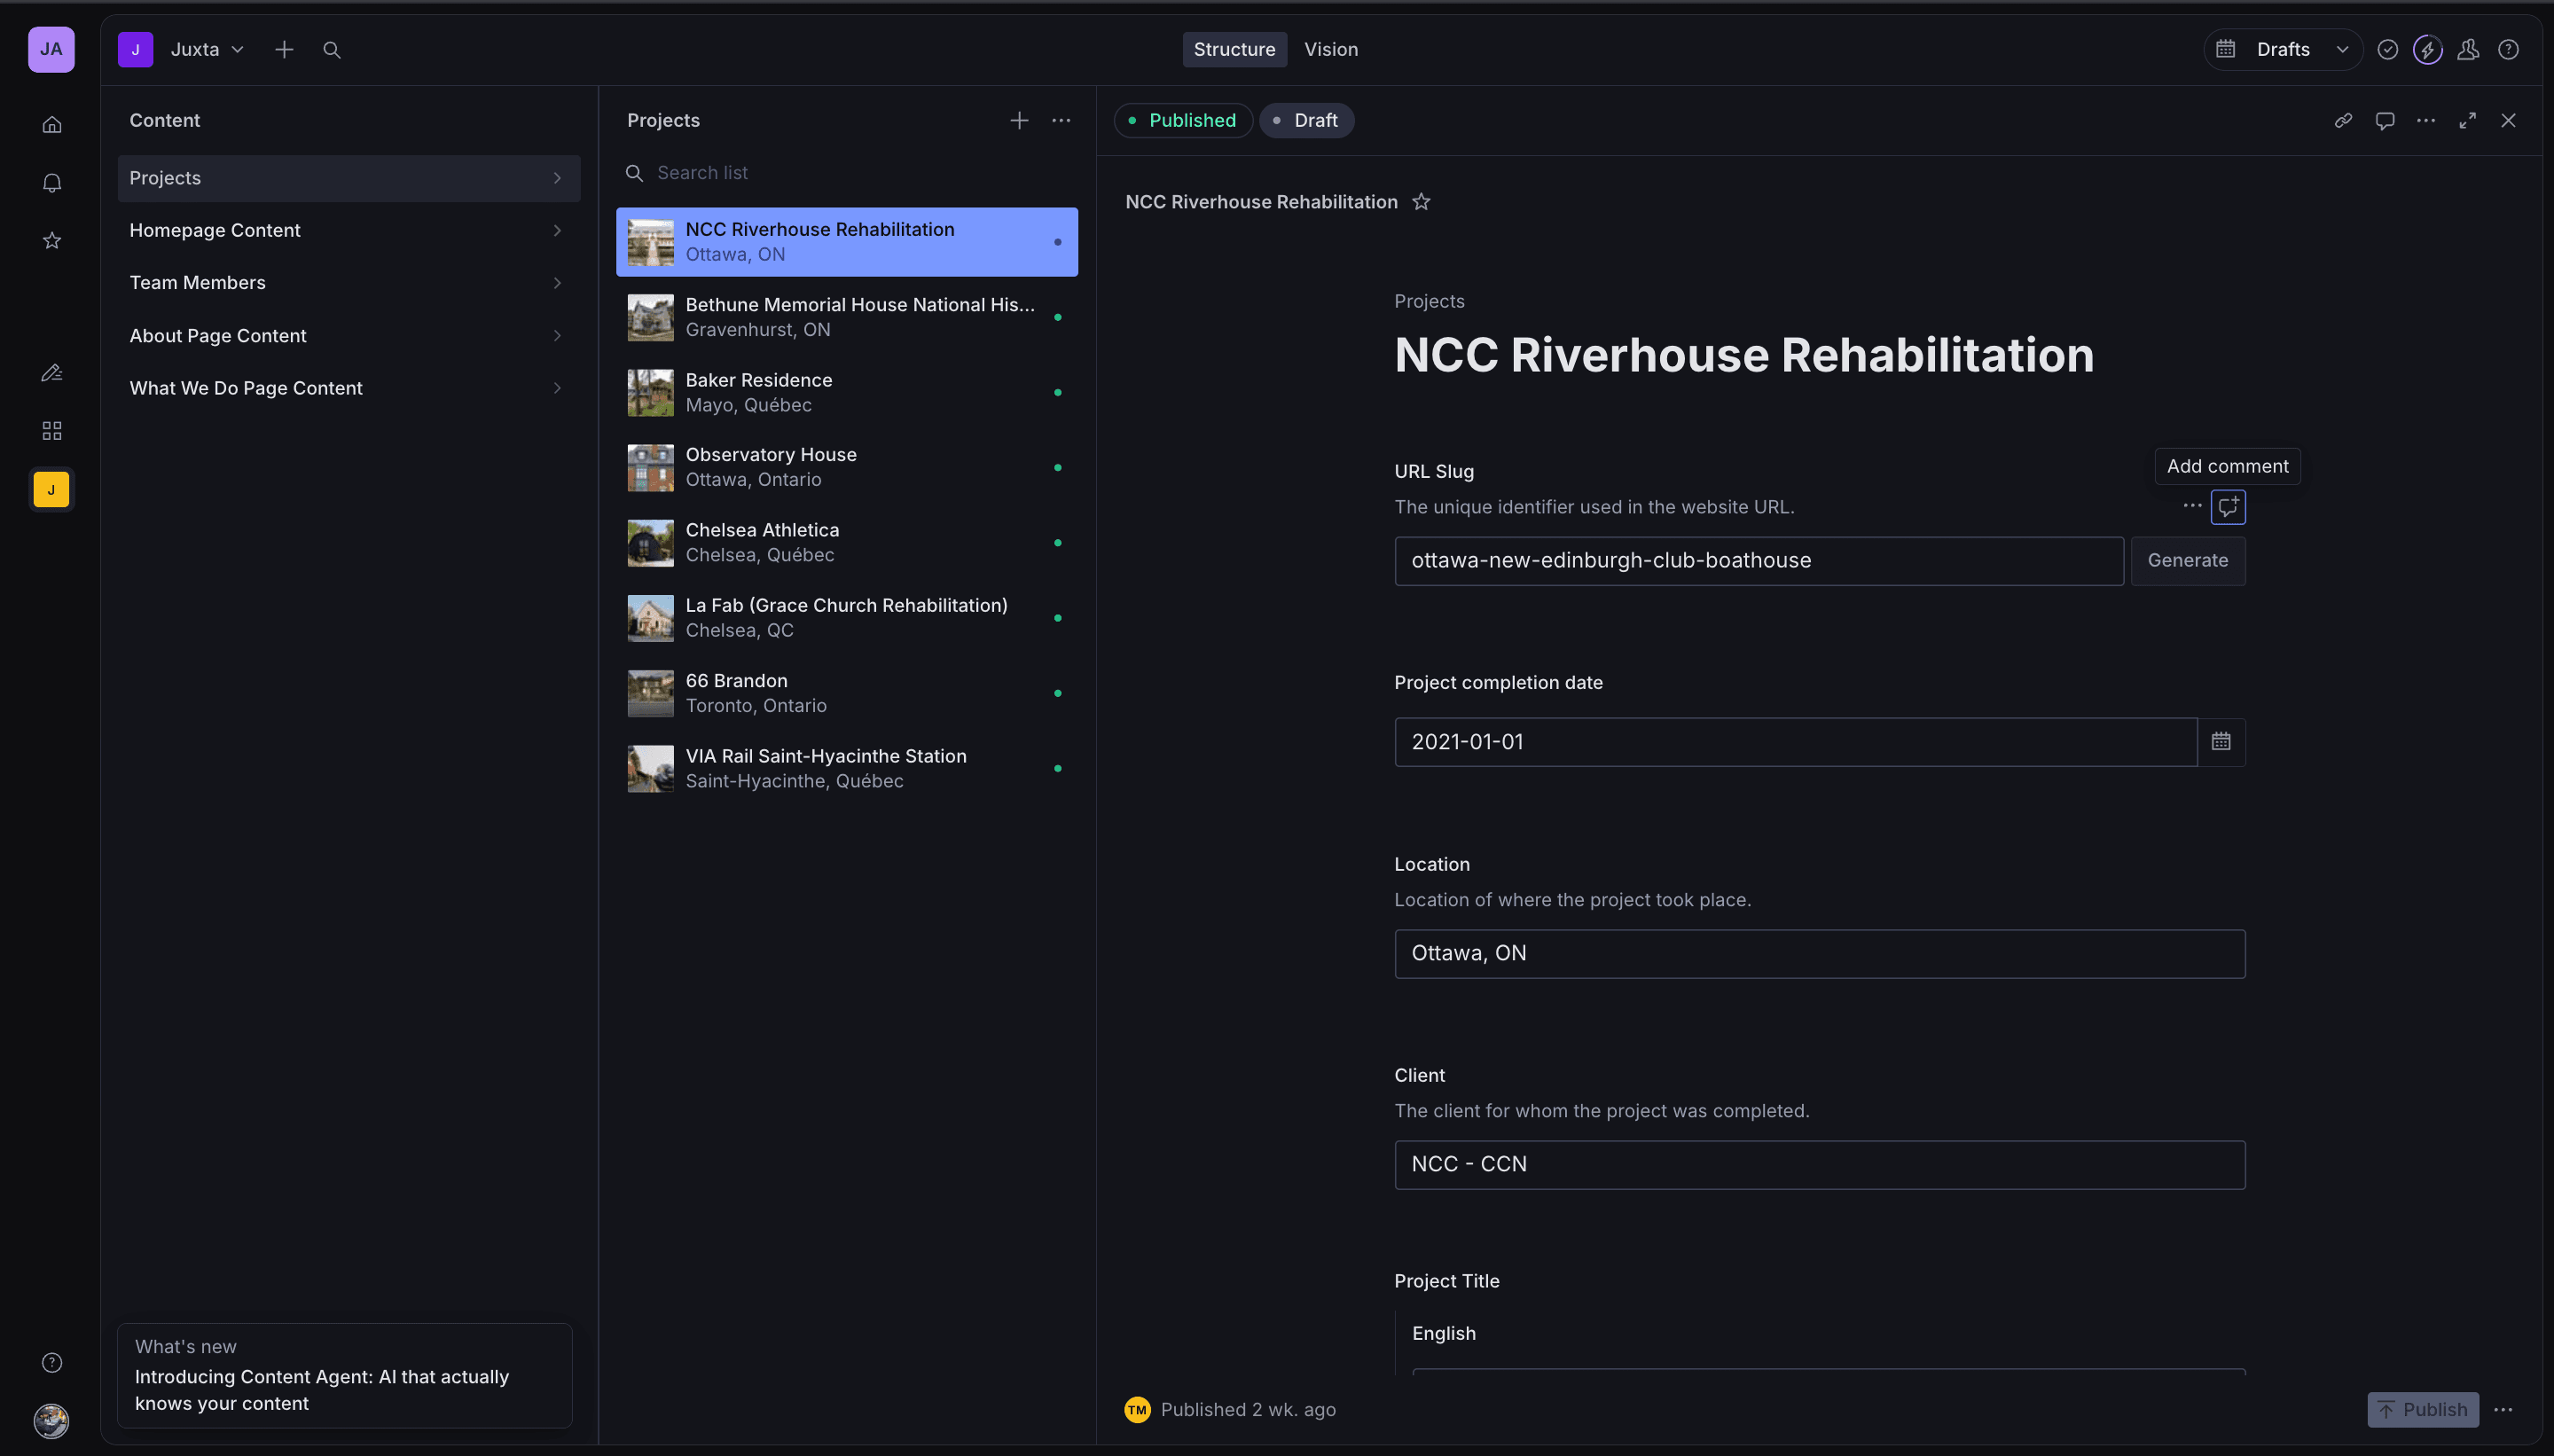Switch to the Vision tab
The width and height of the screenshot is (2554, 1456).
click(1331, 49)
